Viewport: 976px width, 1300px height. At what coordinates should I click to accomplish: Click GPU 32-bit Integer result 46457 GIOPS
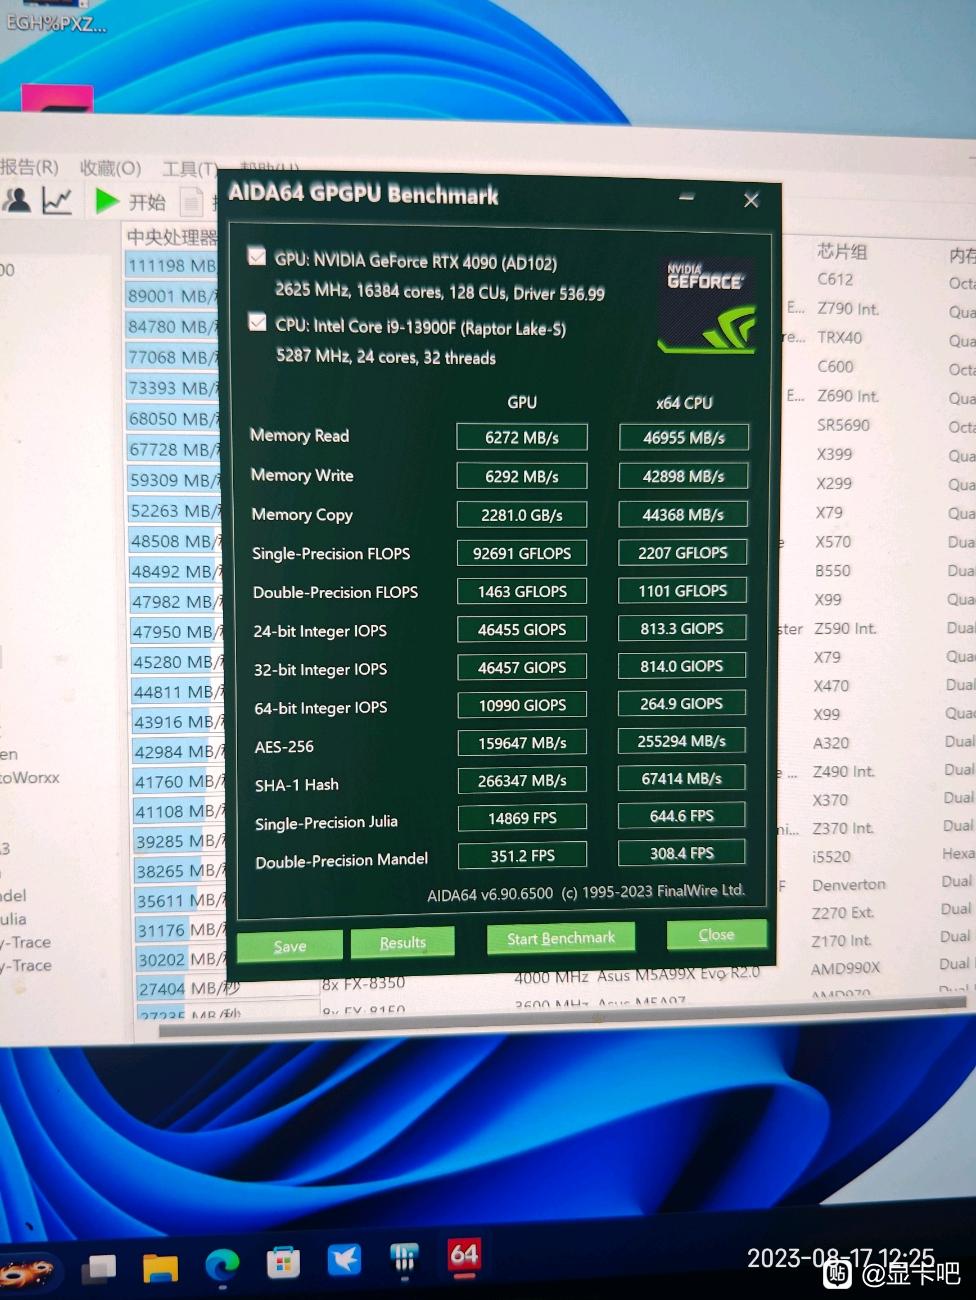click(x=522, y=667)
